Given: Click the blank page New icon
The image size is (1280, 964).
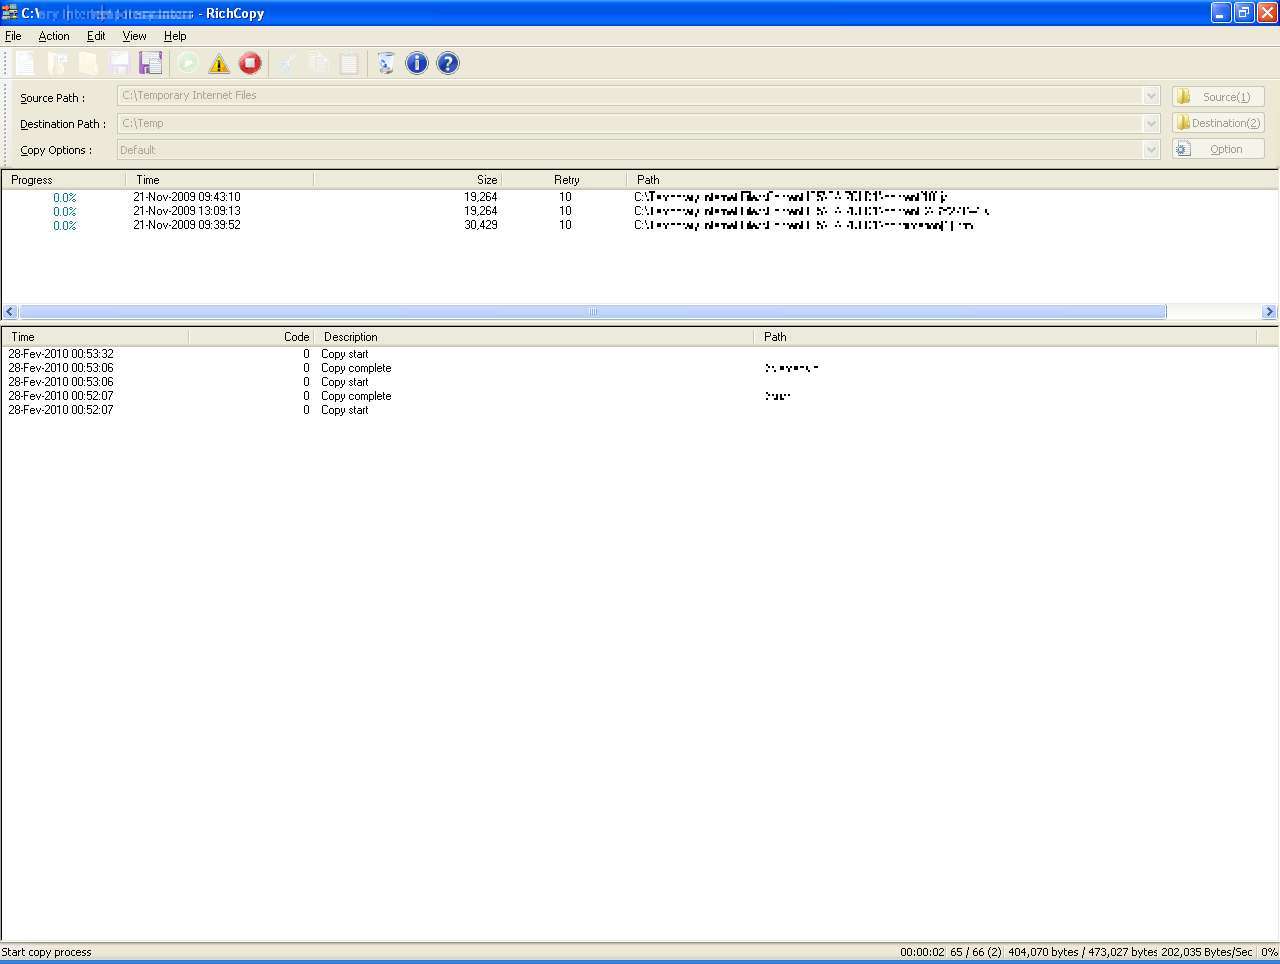Looking at the screenshot, I should 25,64.
